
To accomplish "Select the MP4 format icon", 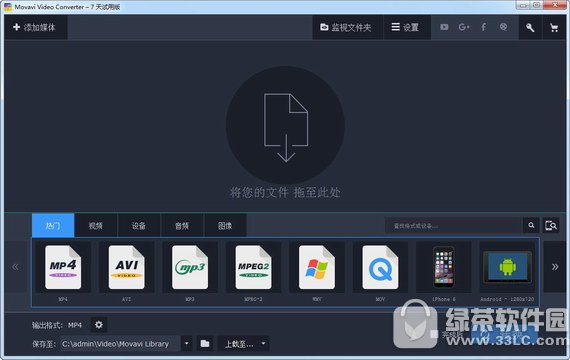I will click(63, 267).
